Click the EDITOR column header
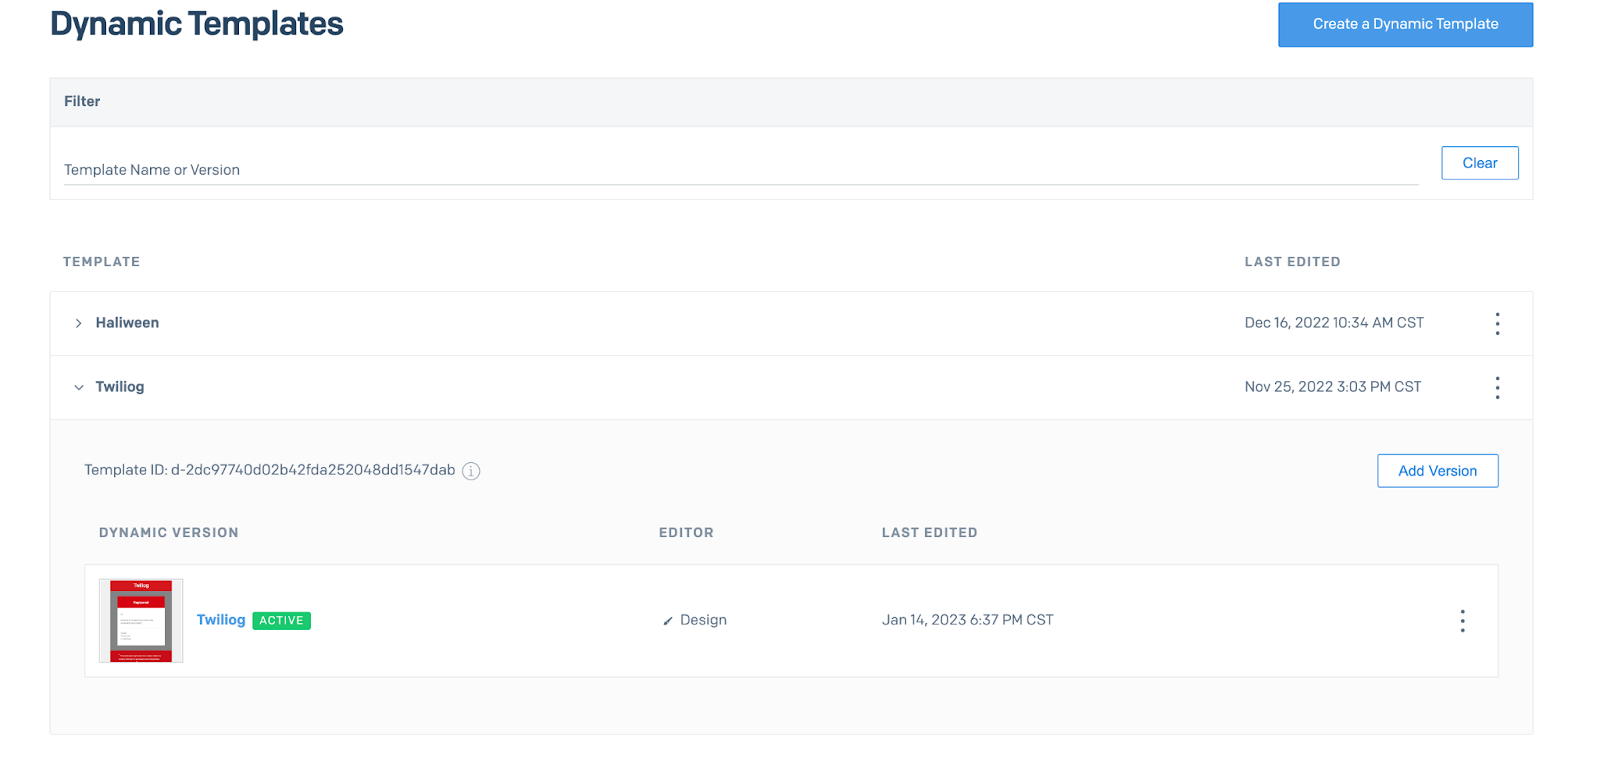Viewport: 1600px width, 762px height. 686,533
